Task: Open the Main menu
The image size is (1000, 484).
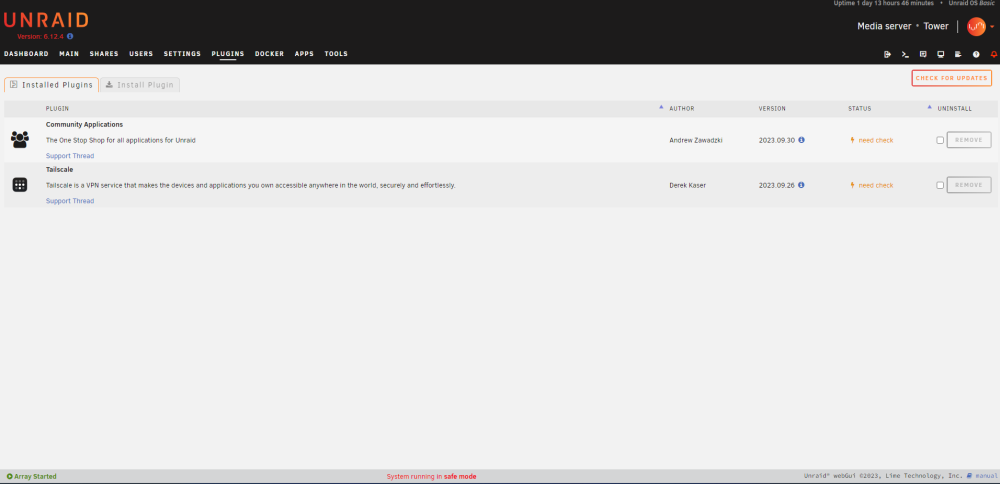Action: [x=69, y=54]
